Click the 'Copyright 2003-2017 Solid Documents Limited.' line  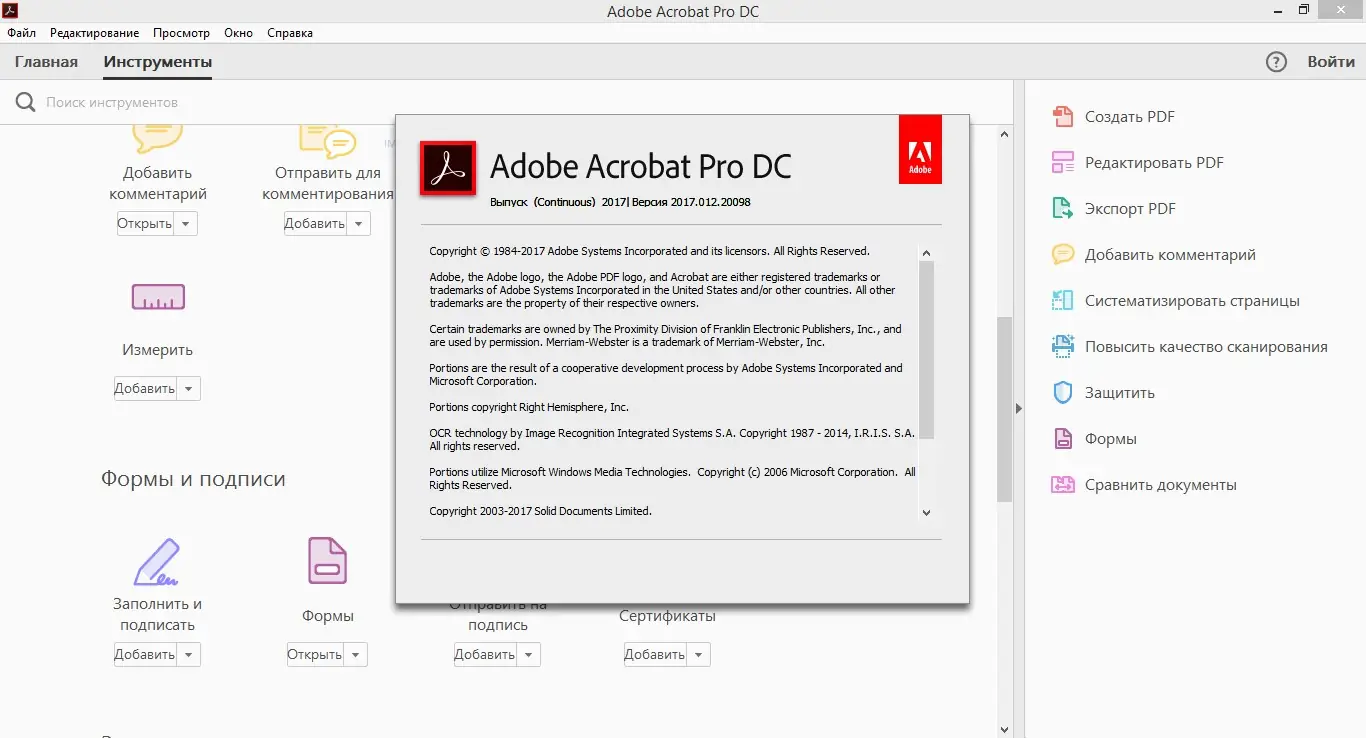(541, 511)
